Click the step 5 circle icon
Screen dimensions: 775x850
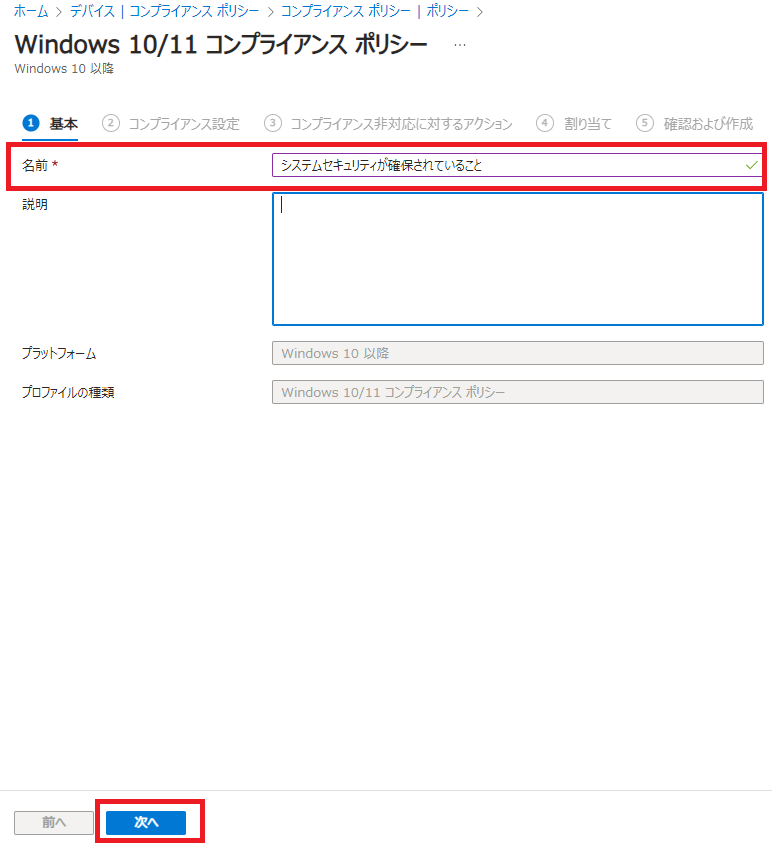[x=645, y=123]
